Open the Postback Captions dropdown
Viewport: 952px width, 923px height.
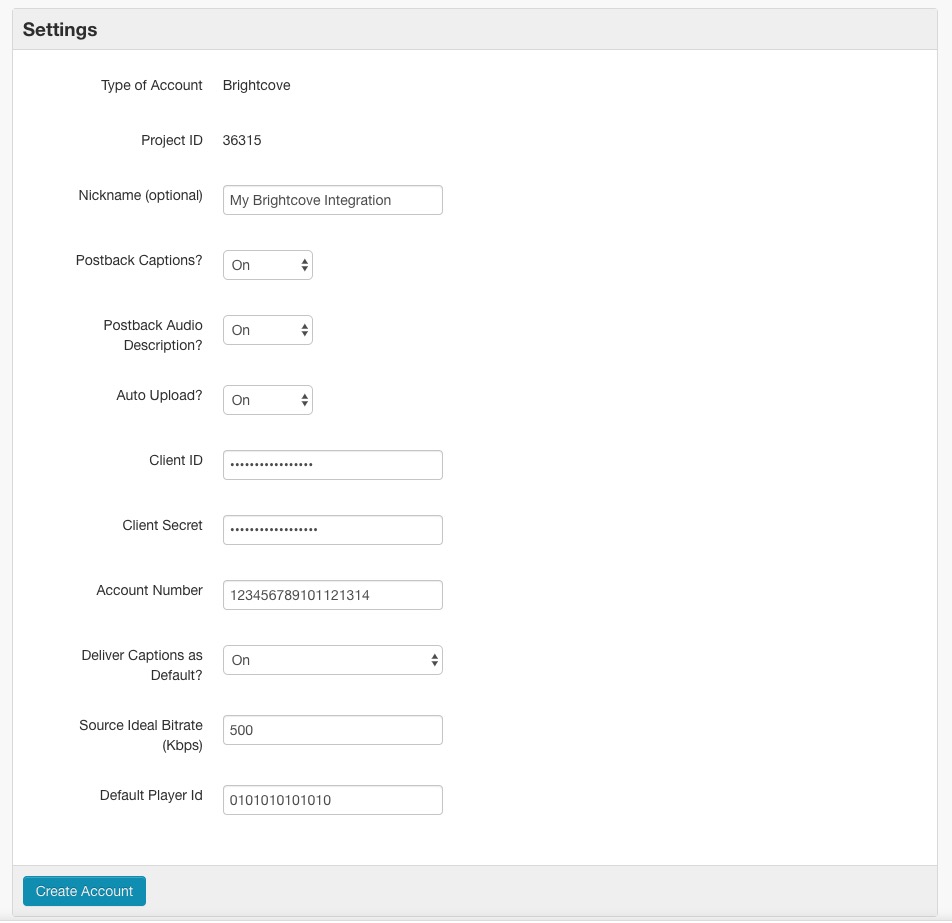tap(268, 265)
